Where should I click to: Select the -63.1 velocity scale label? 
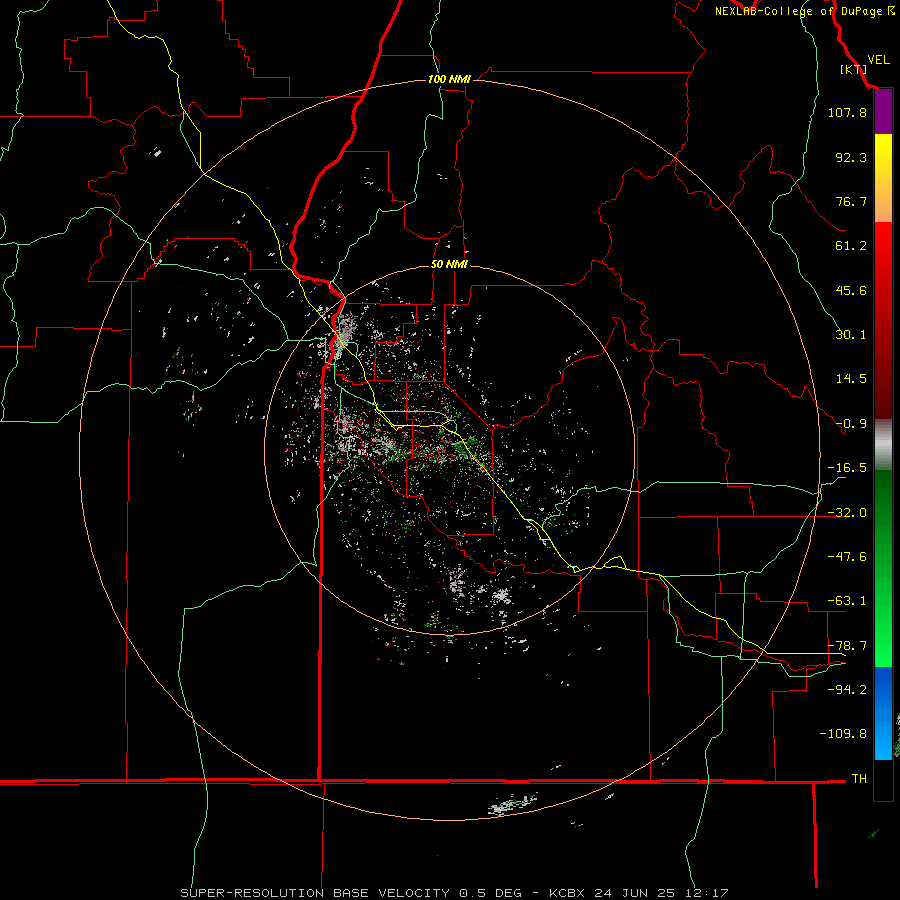click(x=847, y=601)
